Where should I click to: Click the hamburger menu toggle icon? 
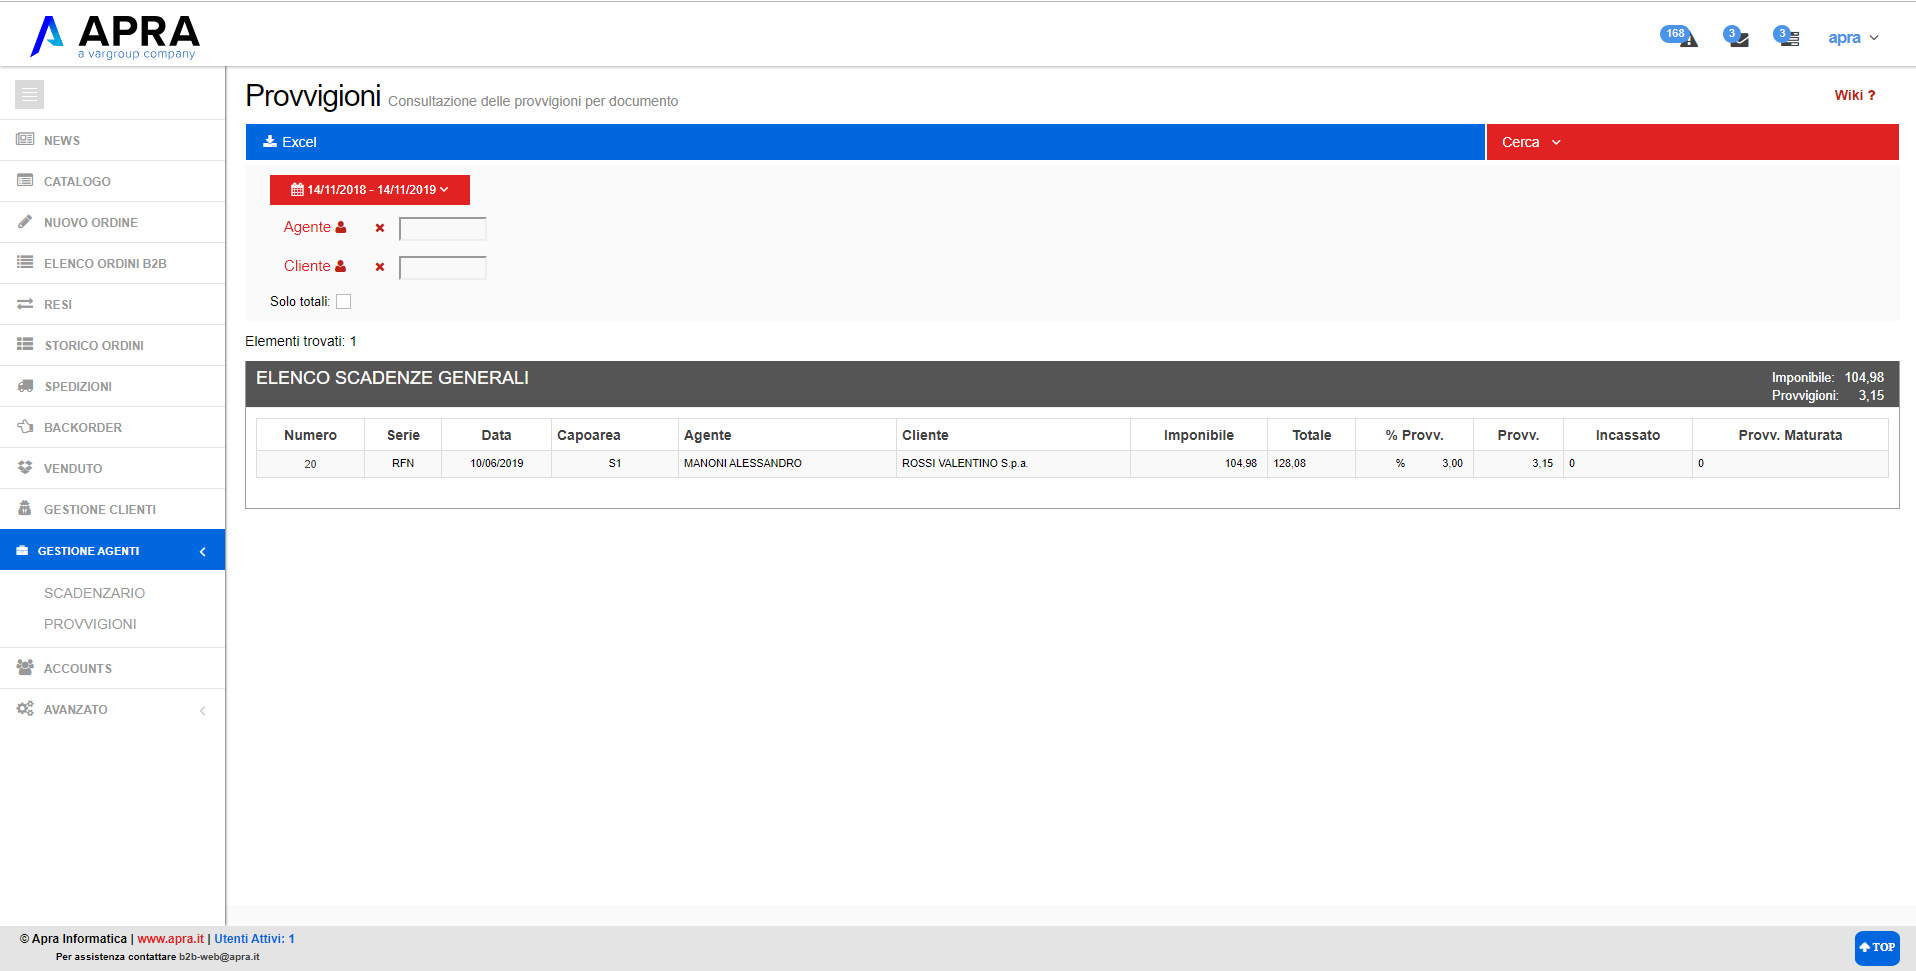pyautogui.click(x=29, y=95)
